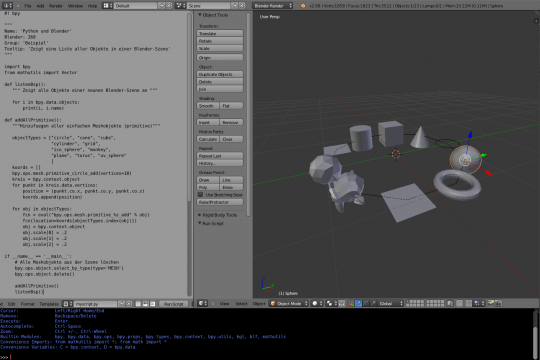Add a new scene with plus icon

pyautogui.click(x=235, y=6)
